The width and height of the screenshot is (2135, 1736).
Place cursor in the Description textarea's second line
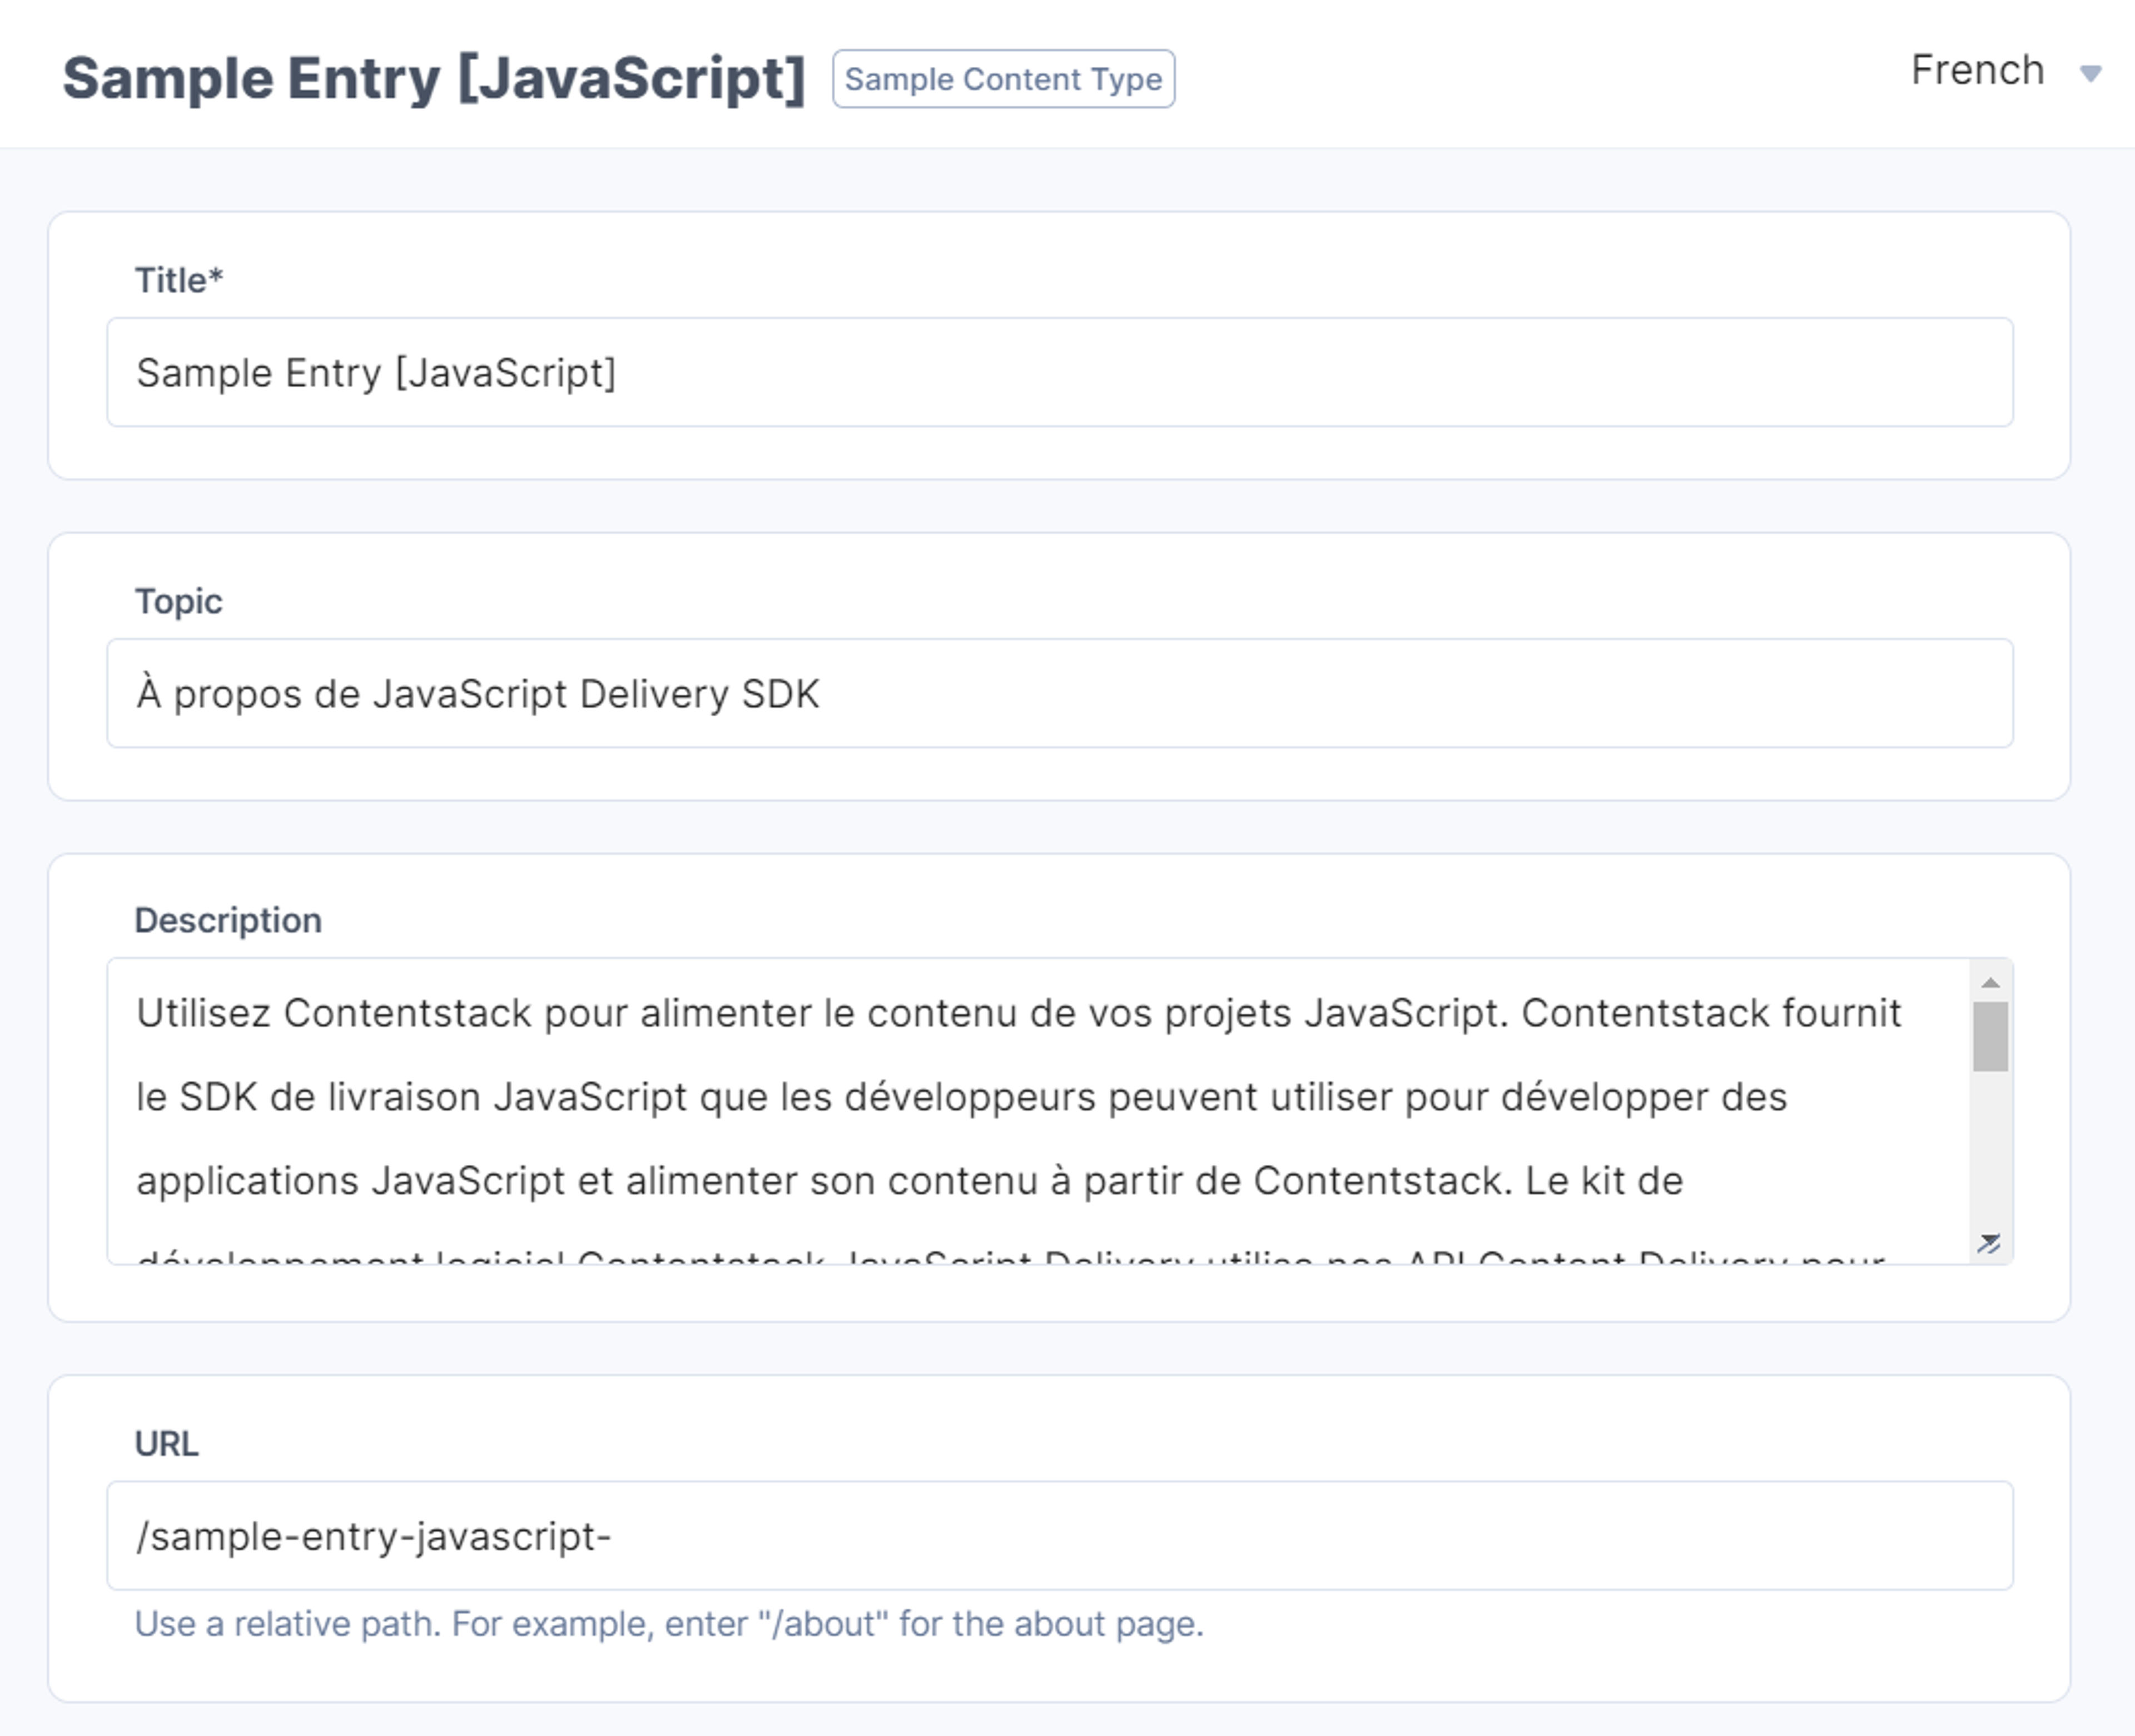click(x=961, y=1097)
